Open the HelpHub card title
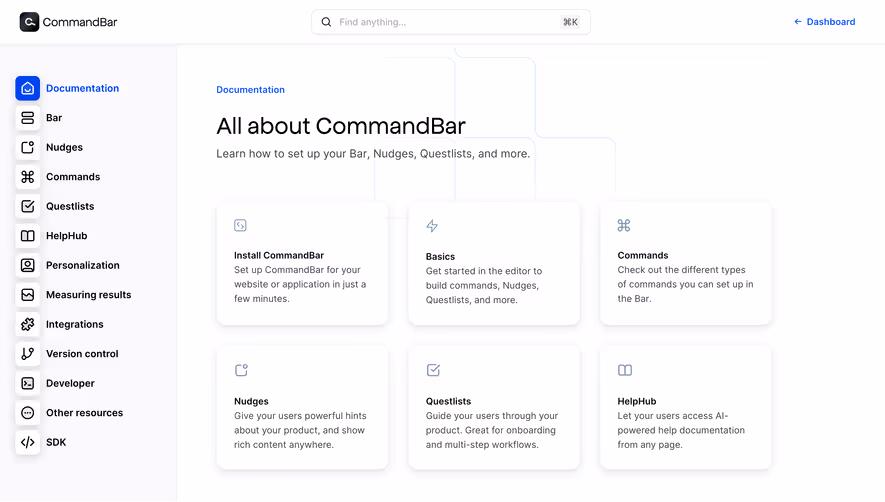 [637, 401]
